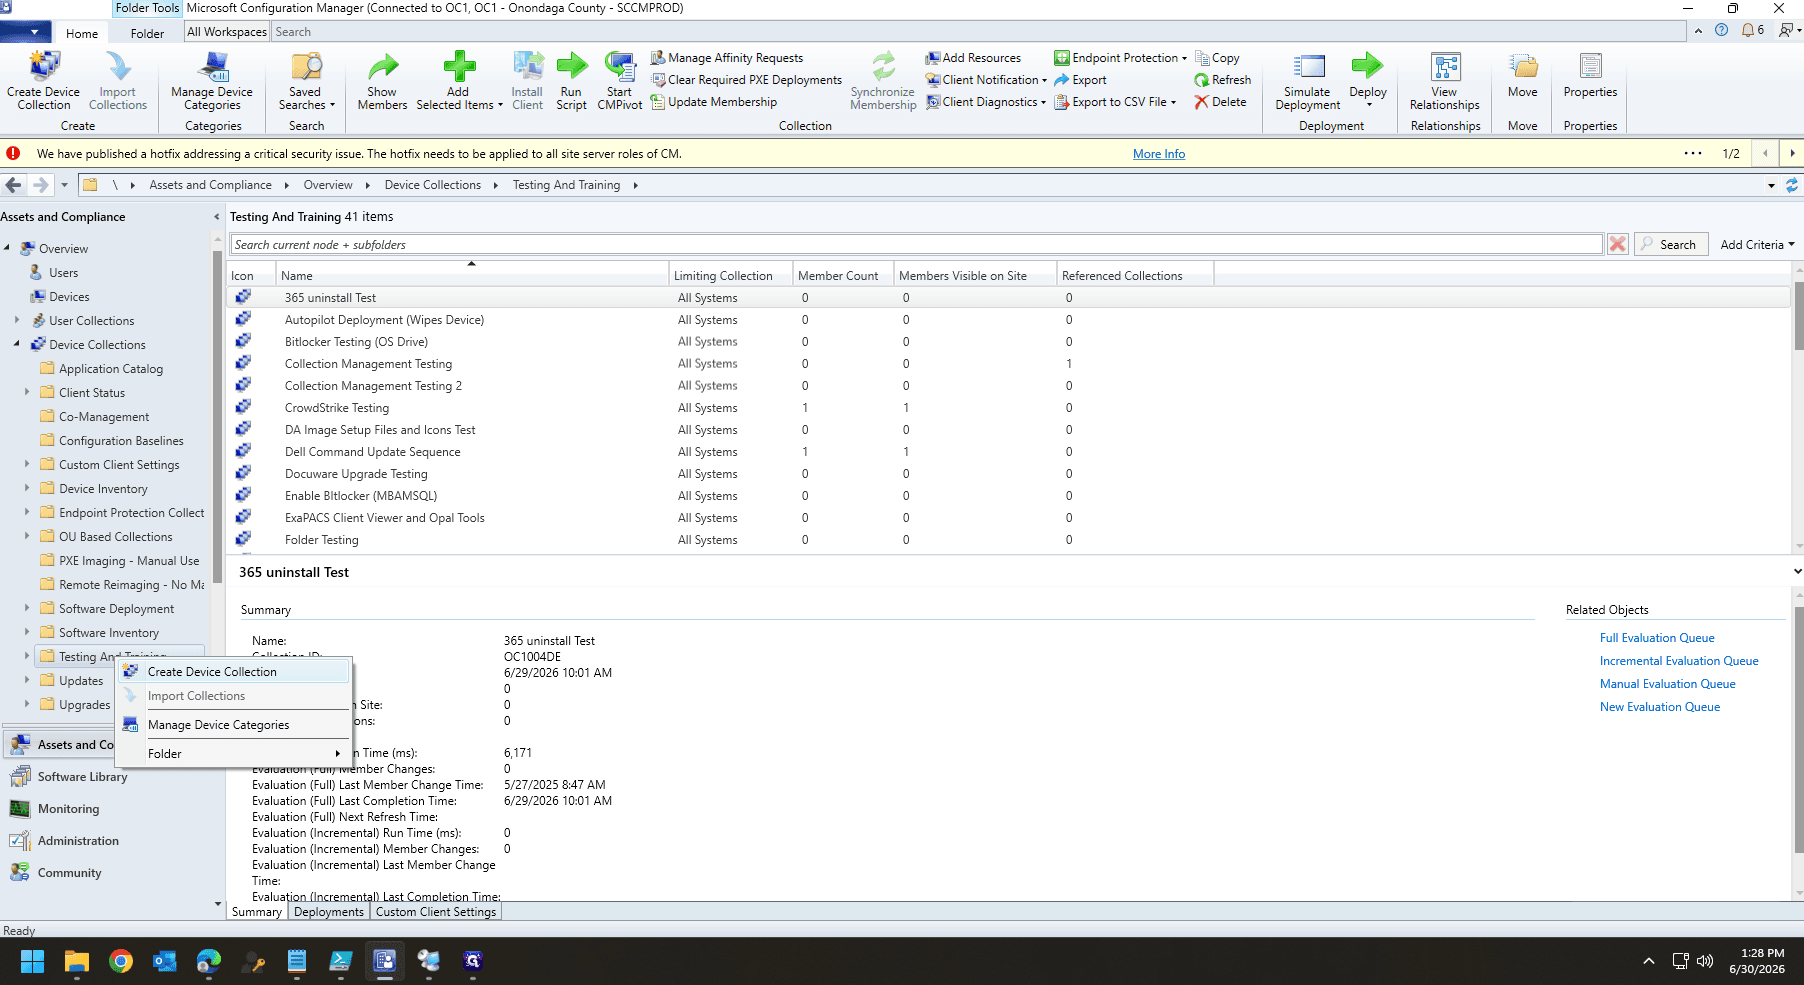Select the Software Inventory folder
Screen dimensions: 1804x985
click(x=108, y=633)
